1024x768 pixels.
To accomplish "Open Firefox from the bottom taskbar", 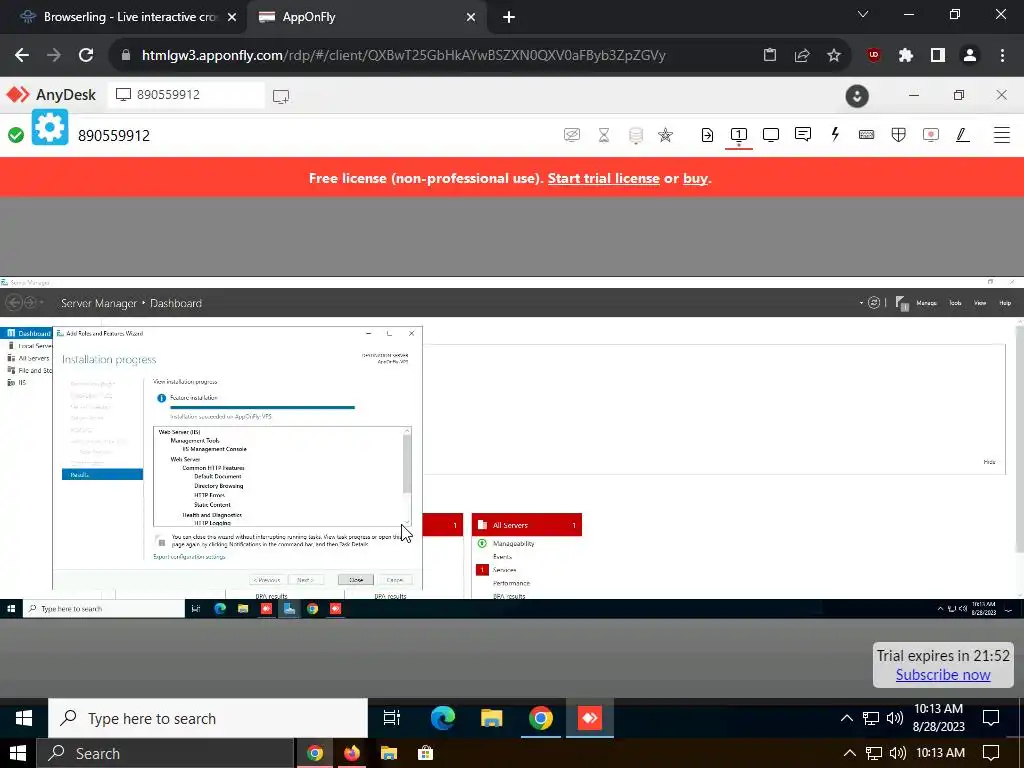I will pos(352,753).
